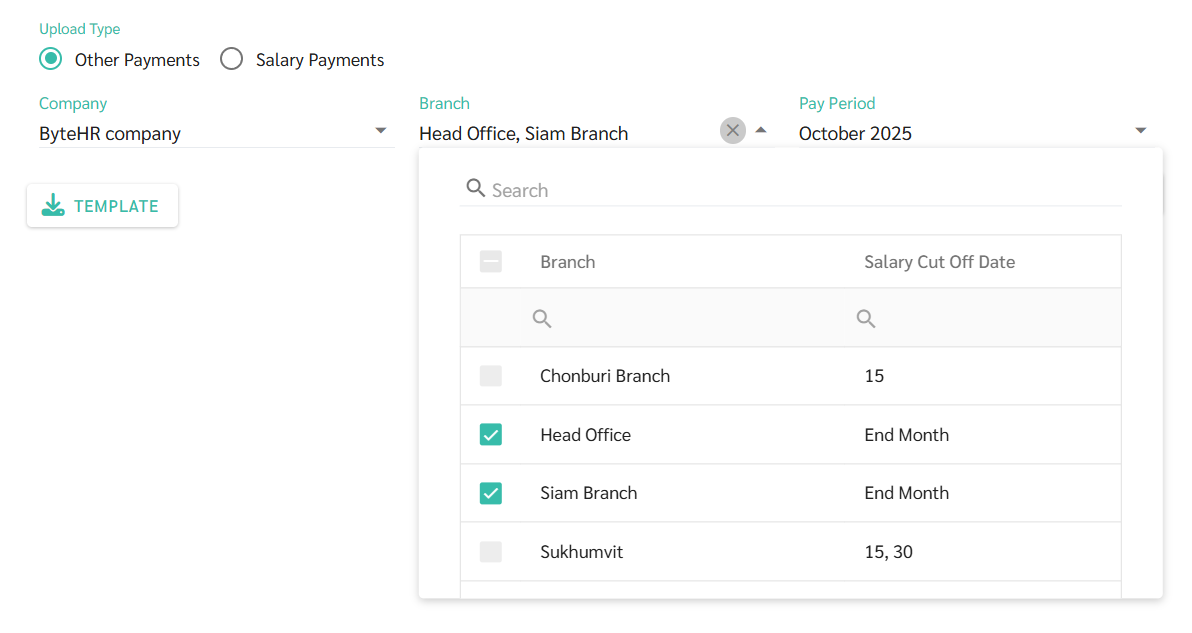Image resolution: width=1192 pixels, height=633 pixels.
Task: Toggle the select-all branches header checkbox
Action: [x=491, y=262]
